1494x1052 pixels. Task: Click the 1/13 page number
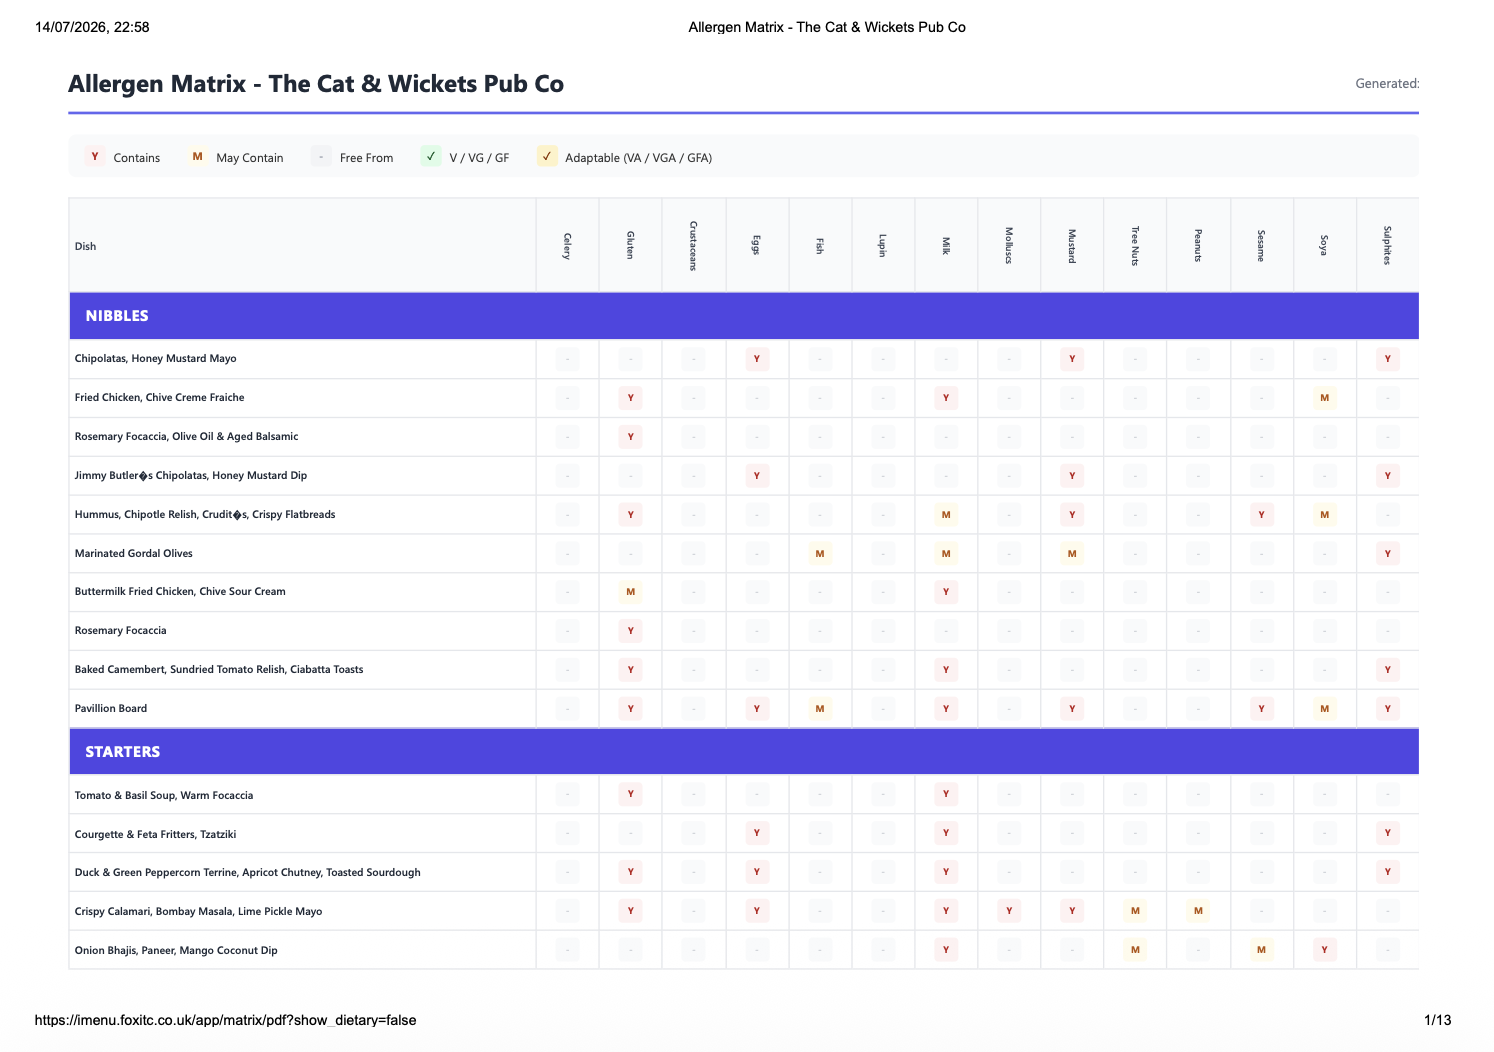point(1438,1020)
